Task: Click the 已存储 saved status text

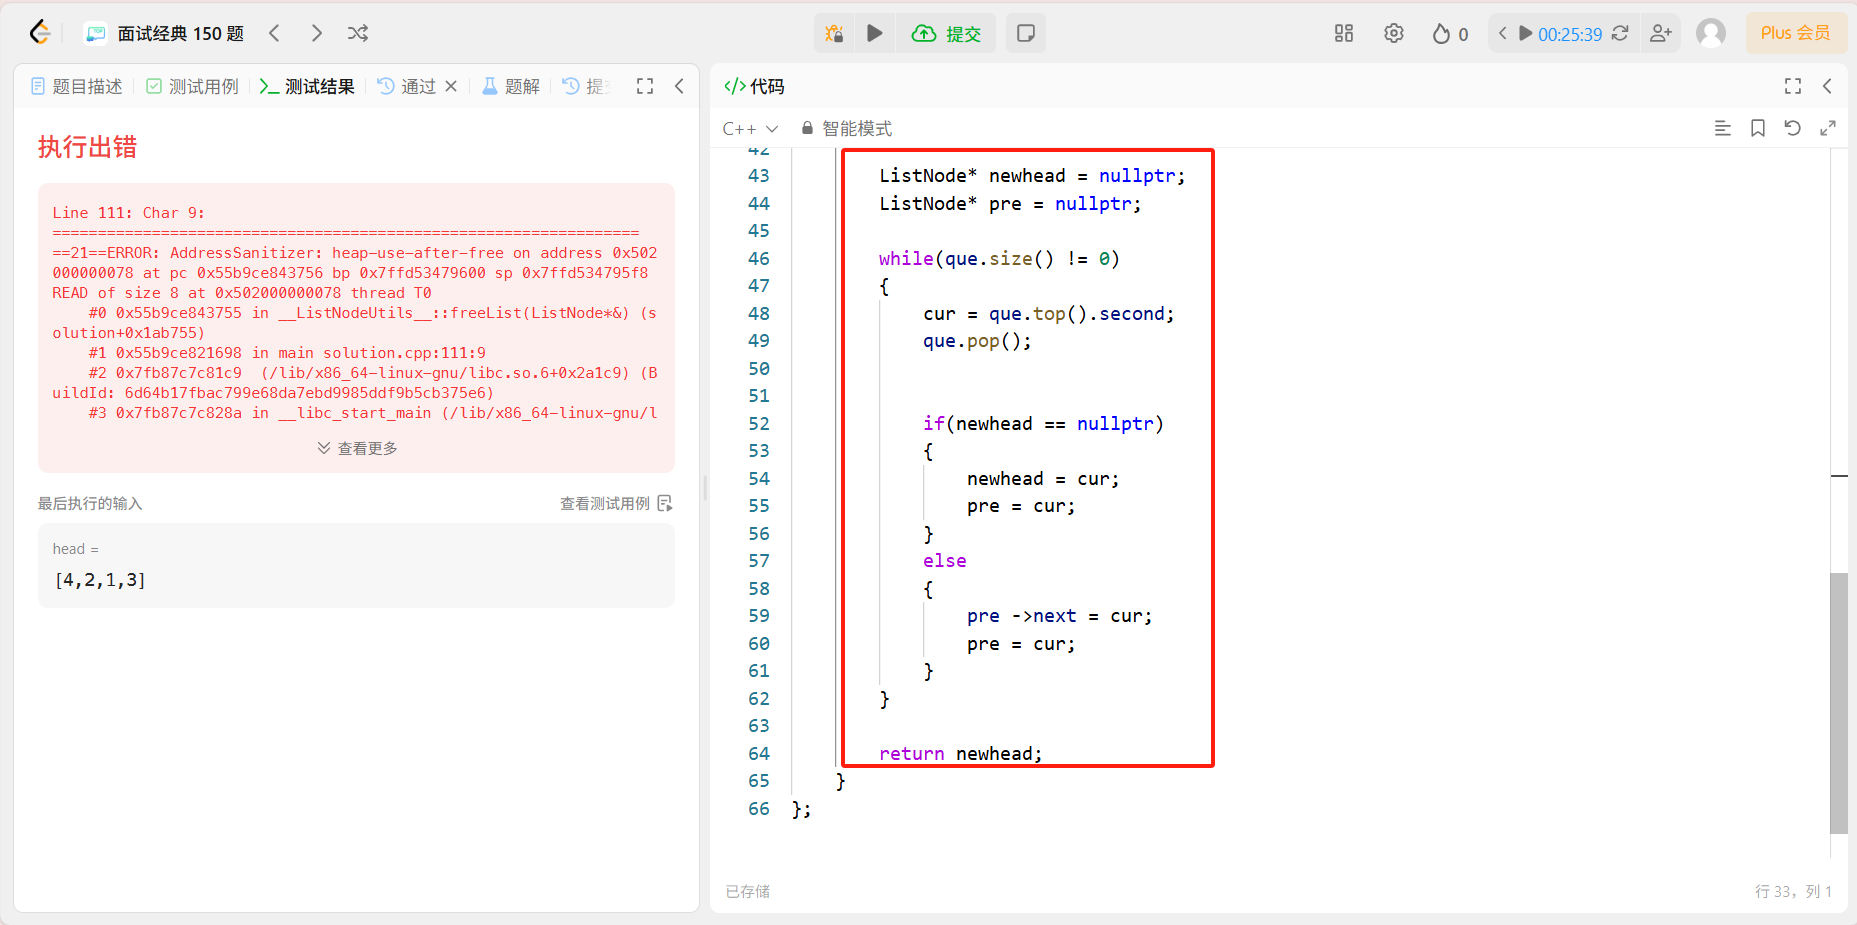Action: [748, 891]
